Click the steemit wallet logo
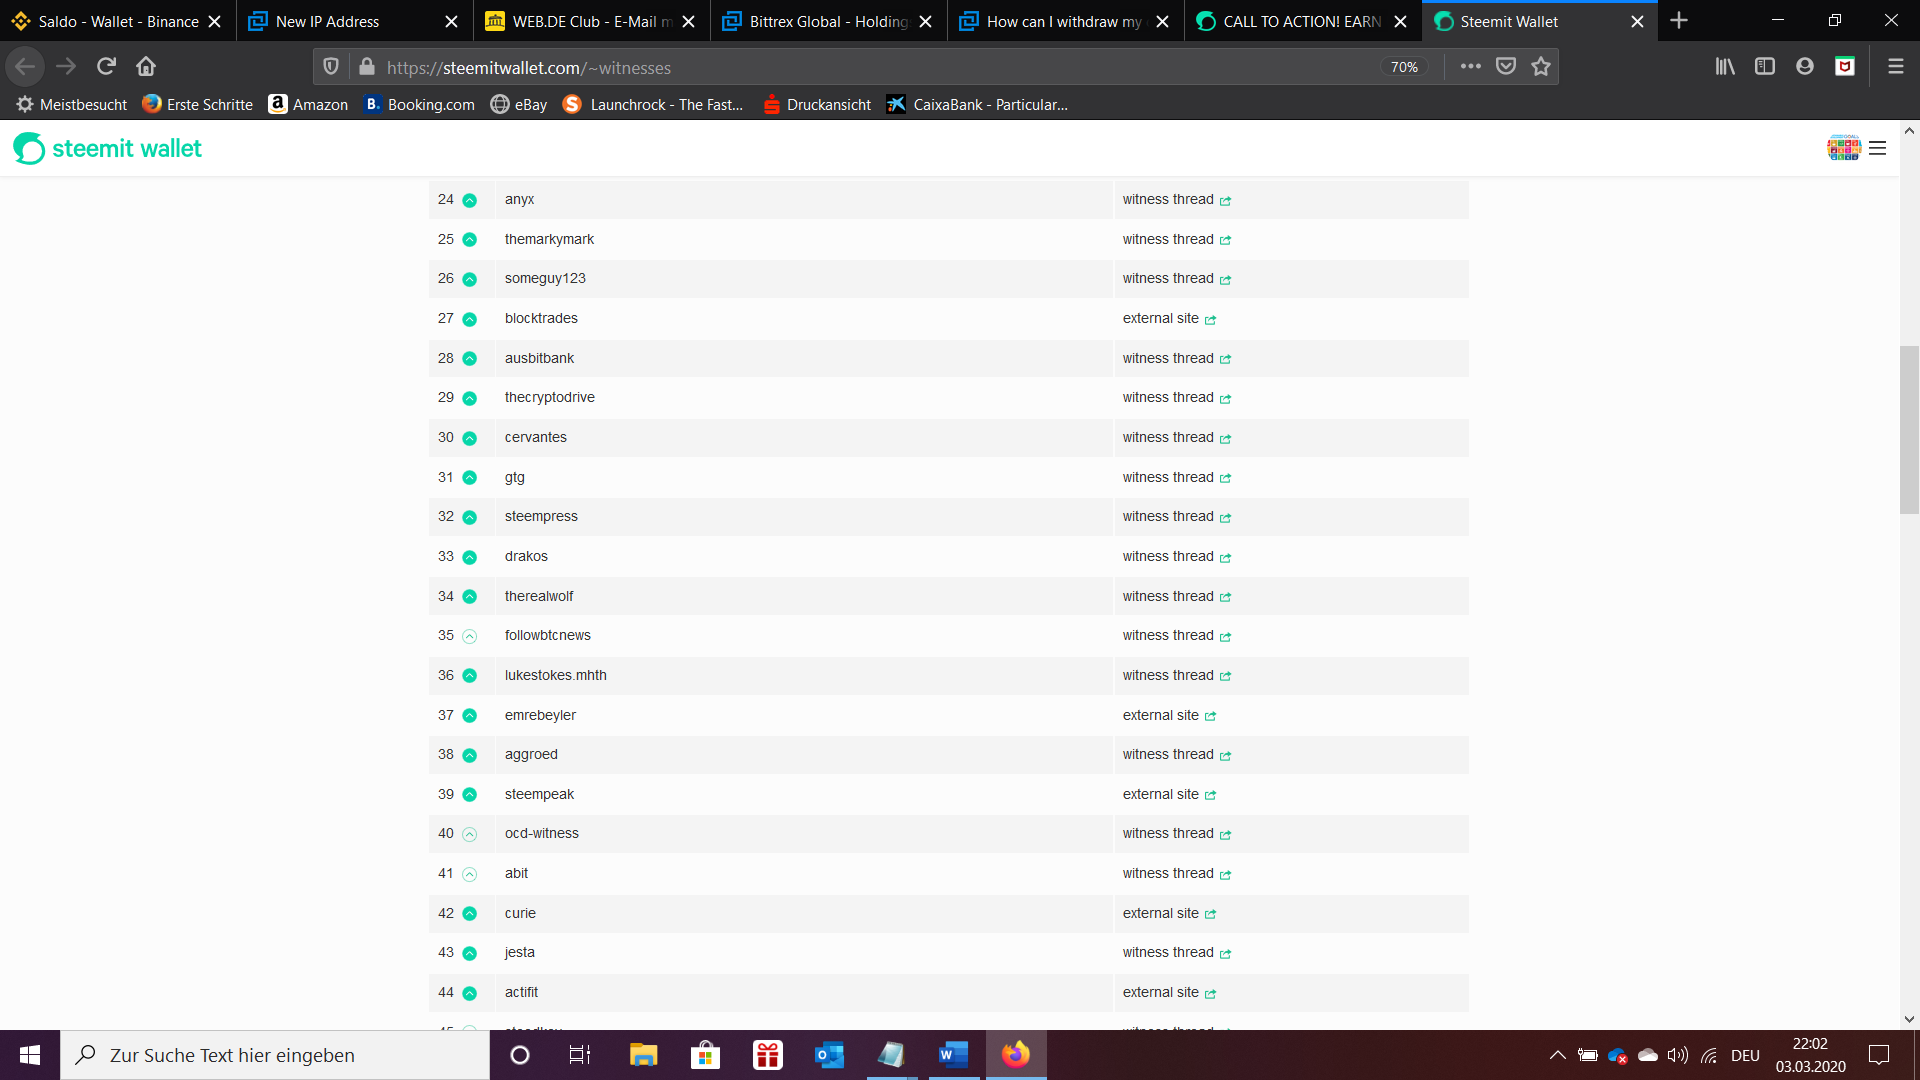 107,148
